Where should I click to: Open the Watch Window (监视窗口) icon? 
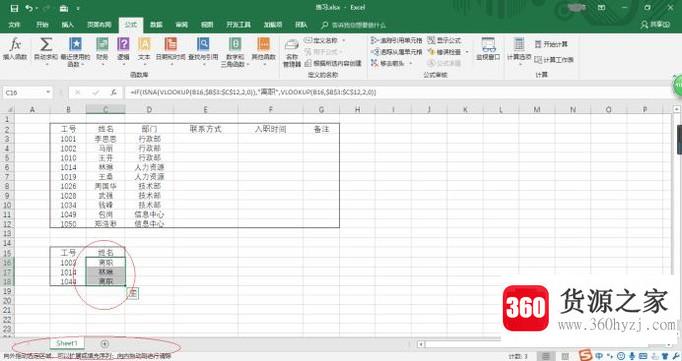488,45
